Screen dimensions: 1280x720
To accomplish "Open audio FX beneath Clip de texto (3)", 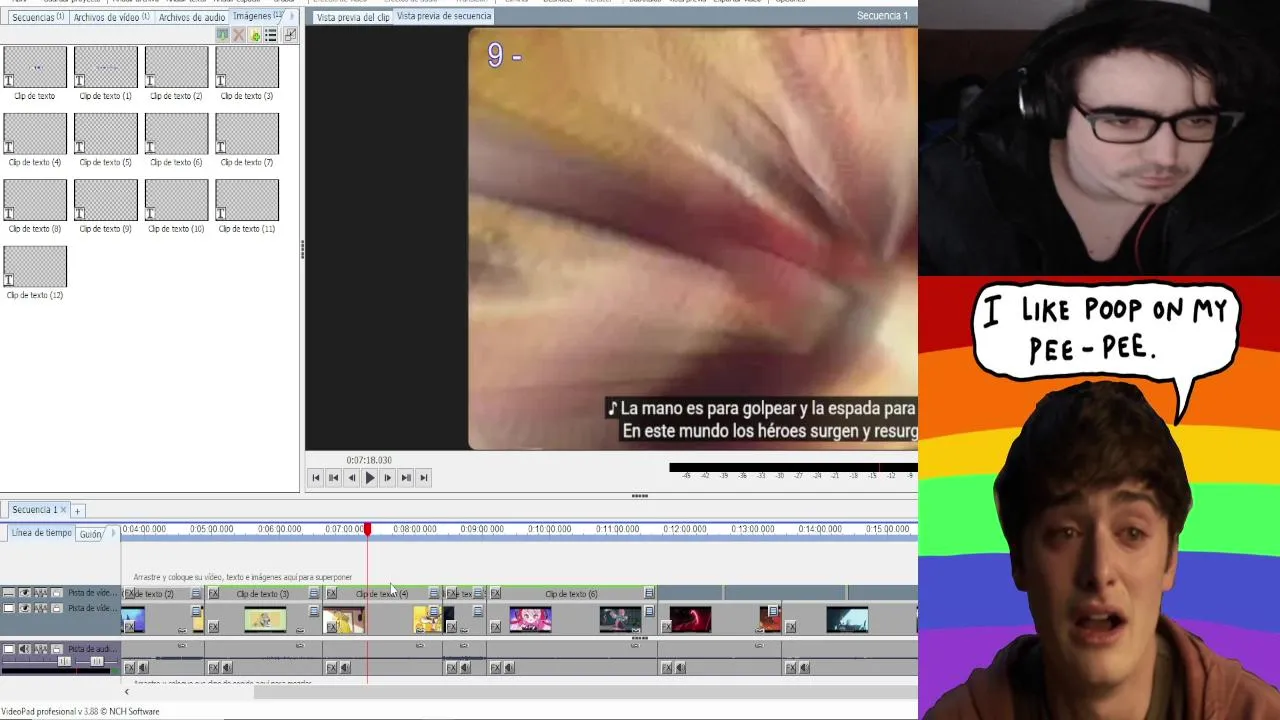I will pyautogui.click(x=213, y=667).
